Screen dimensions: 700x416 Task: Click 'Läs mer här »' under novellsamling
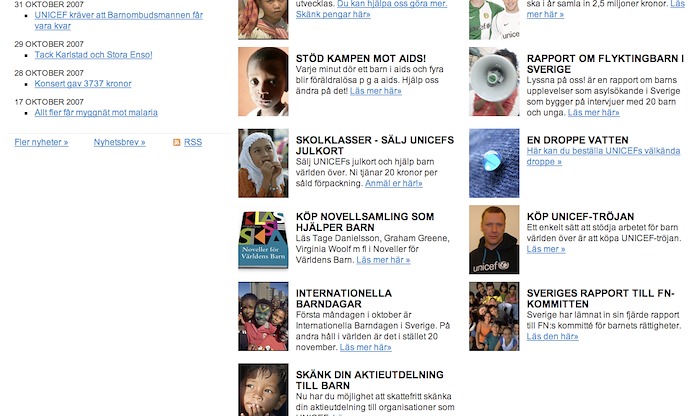pyautogui.click(x=383, y=260)
